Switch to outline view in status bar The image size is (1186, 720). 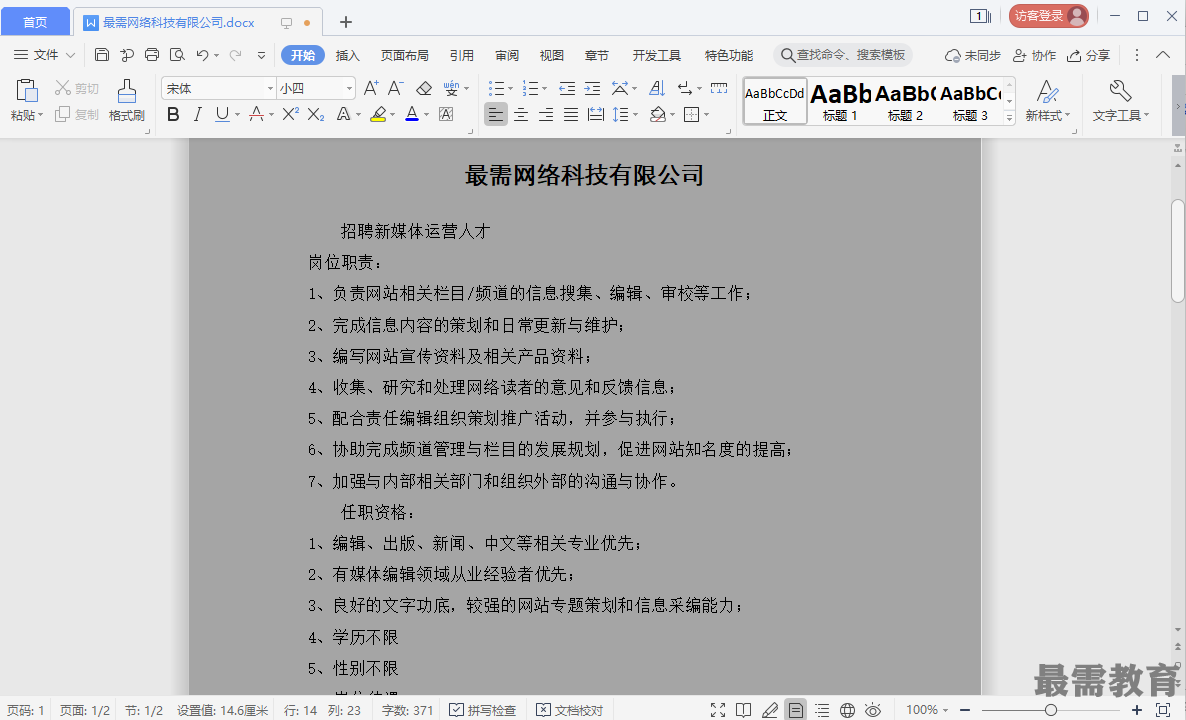821,710
